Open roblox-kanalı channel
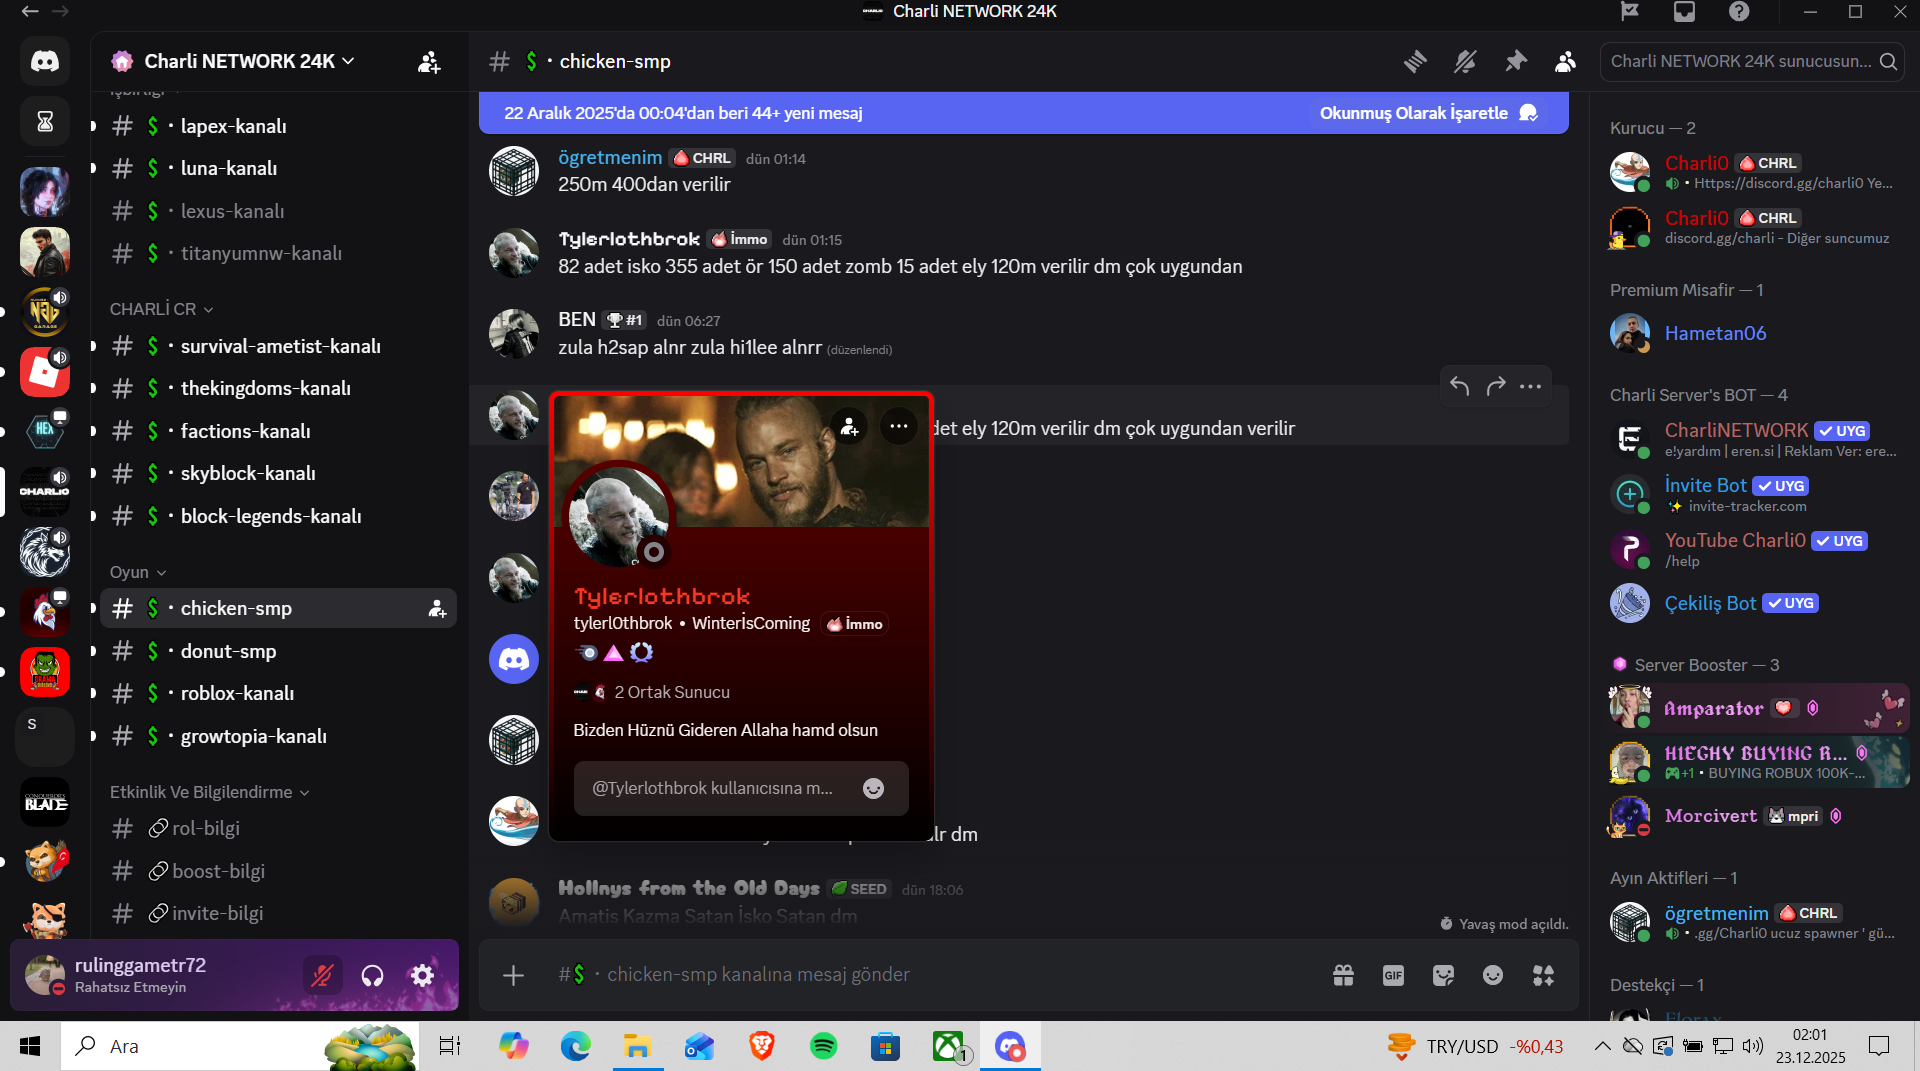1920x1071 pixels. click(278, 693)
